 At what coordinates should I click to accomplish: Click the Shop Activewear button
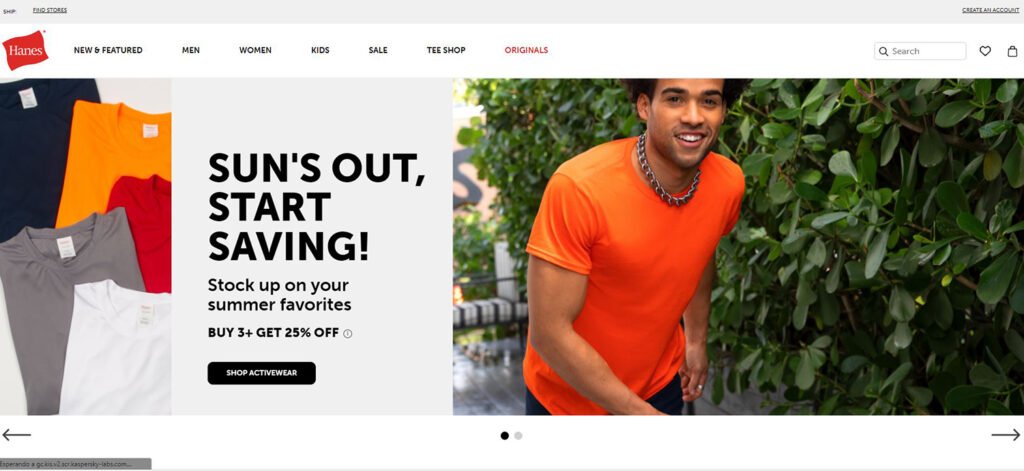pos(261,373)
